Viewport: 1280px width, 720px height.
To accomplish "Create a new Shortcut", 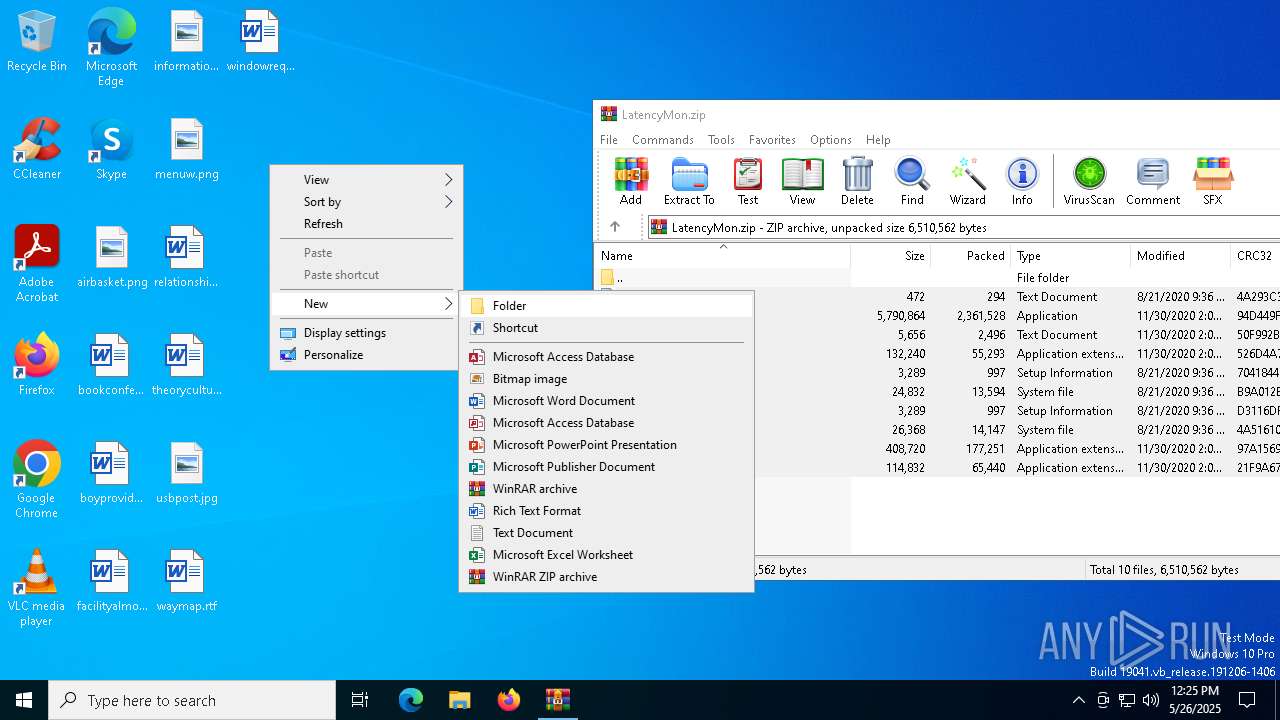I will pos(606,328).
